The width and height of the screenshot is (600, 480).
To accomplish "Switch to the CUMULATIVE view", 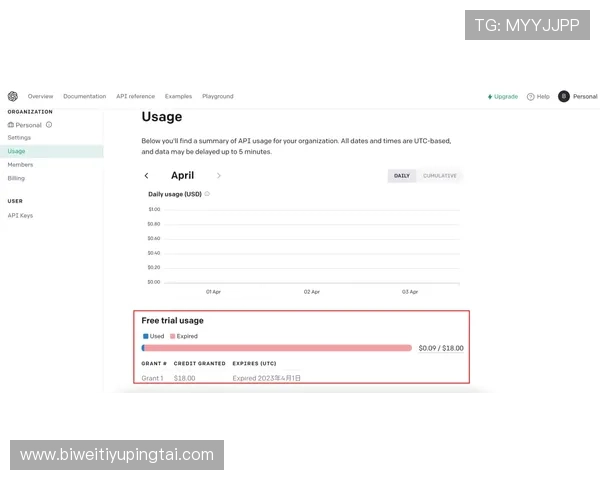I will [440, 176].
